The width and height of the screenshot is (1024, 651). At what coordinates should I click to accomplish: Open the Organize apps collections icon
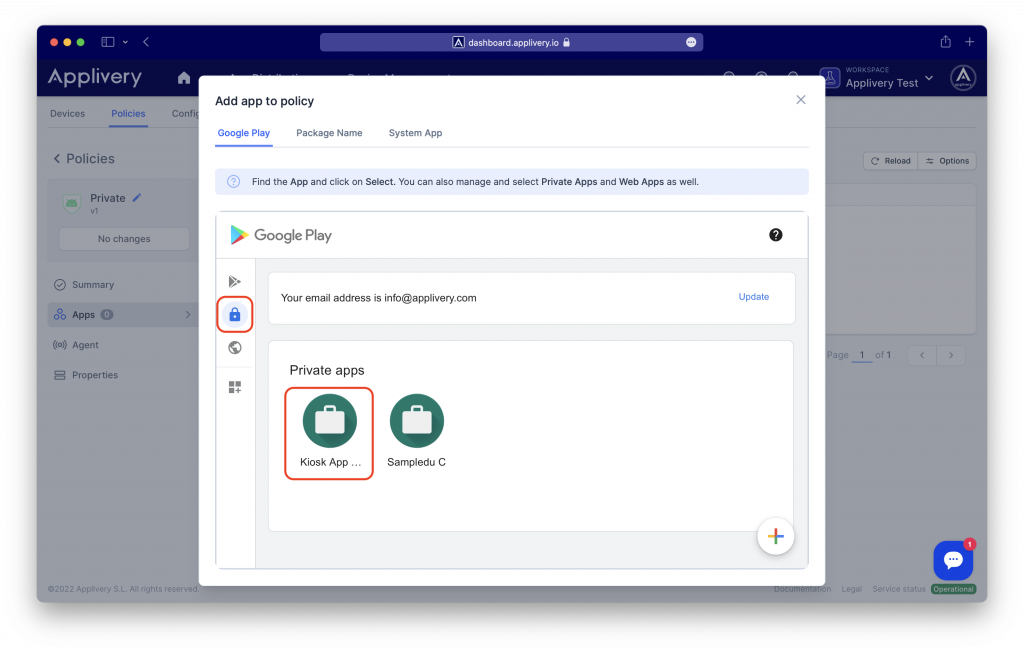coord(234,387)
